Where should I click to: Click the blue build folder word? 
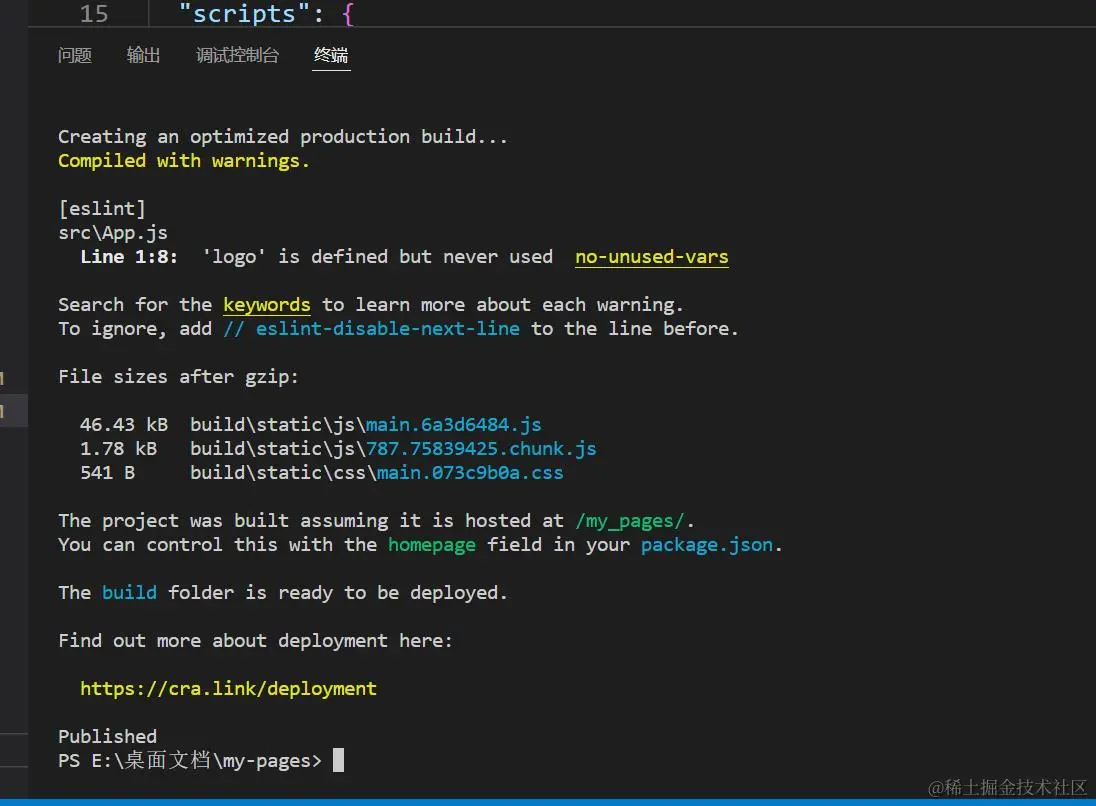point(129,593)
